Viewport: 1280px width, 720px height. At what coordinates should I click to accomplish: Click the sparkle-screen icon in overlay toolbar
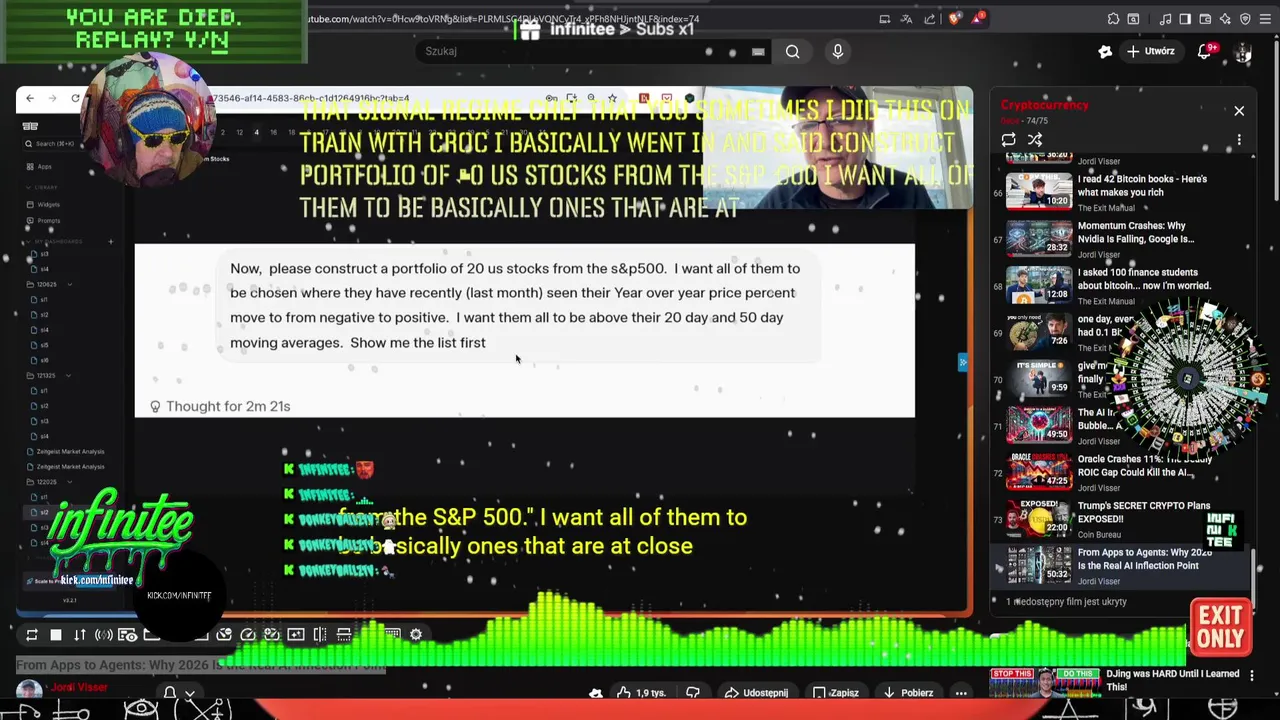point(296,635)
